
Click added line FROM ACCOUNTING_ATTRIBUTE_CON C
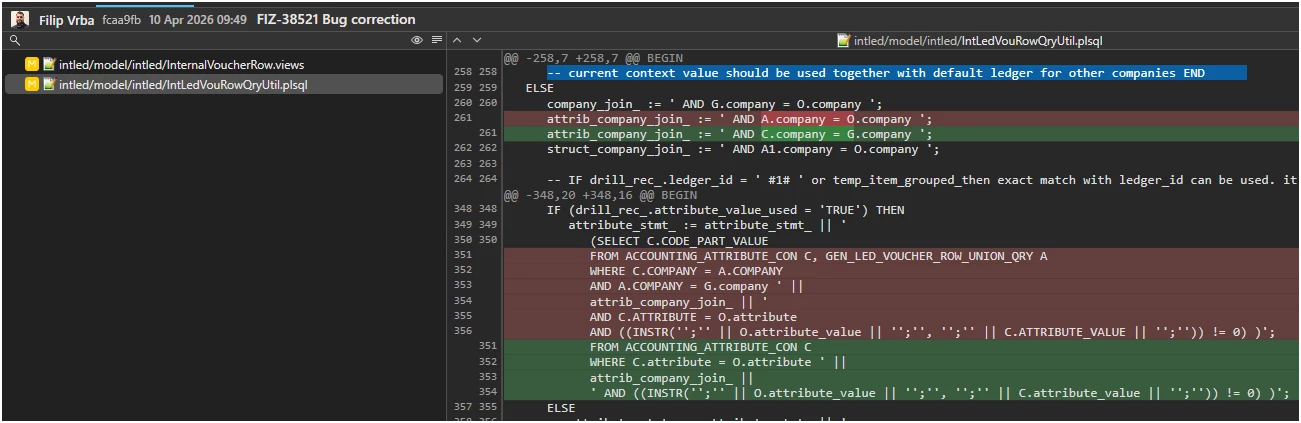(700, 347)
